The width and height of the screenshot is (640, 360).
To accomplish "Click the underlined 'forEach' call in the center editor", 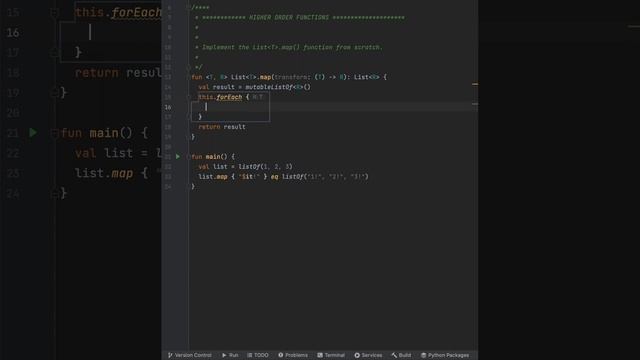I will (229, 97).
